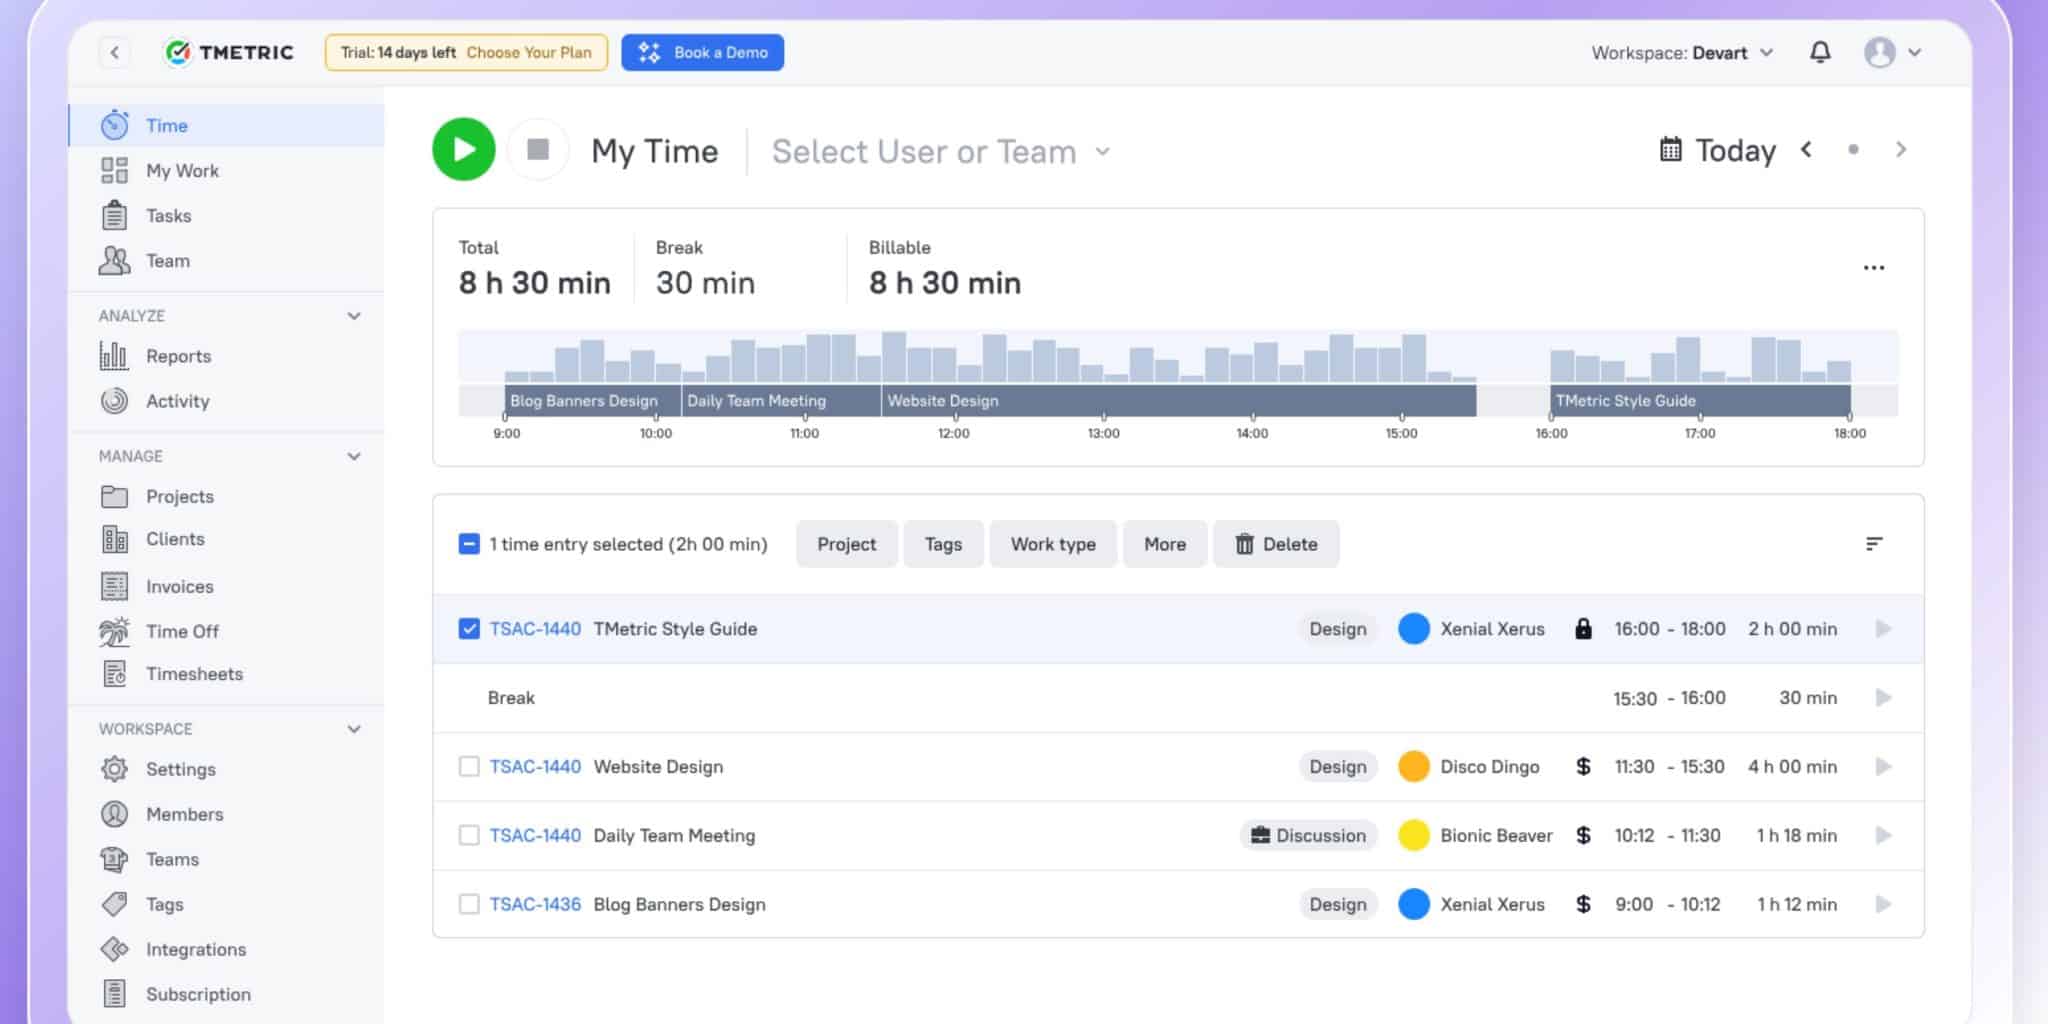Go to Timesheets in the sidebar
Viewport: 2048px width, 1024px height.
coord(194,674)
